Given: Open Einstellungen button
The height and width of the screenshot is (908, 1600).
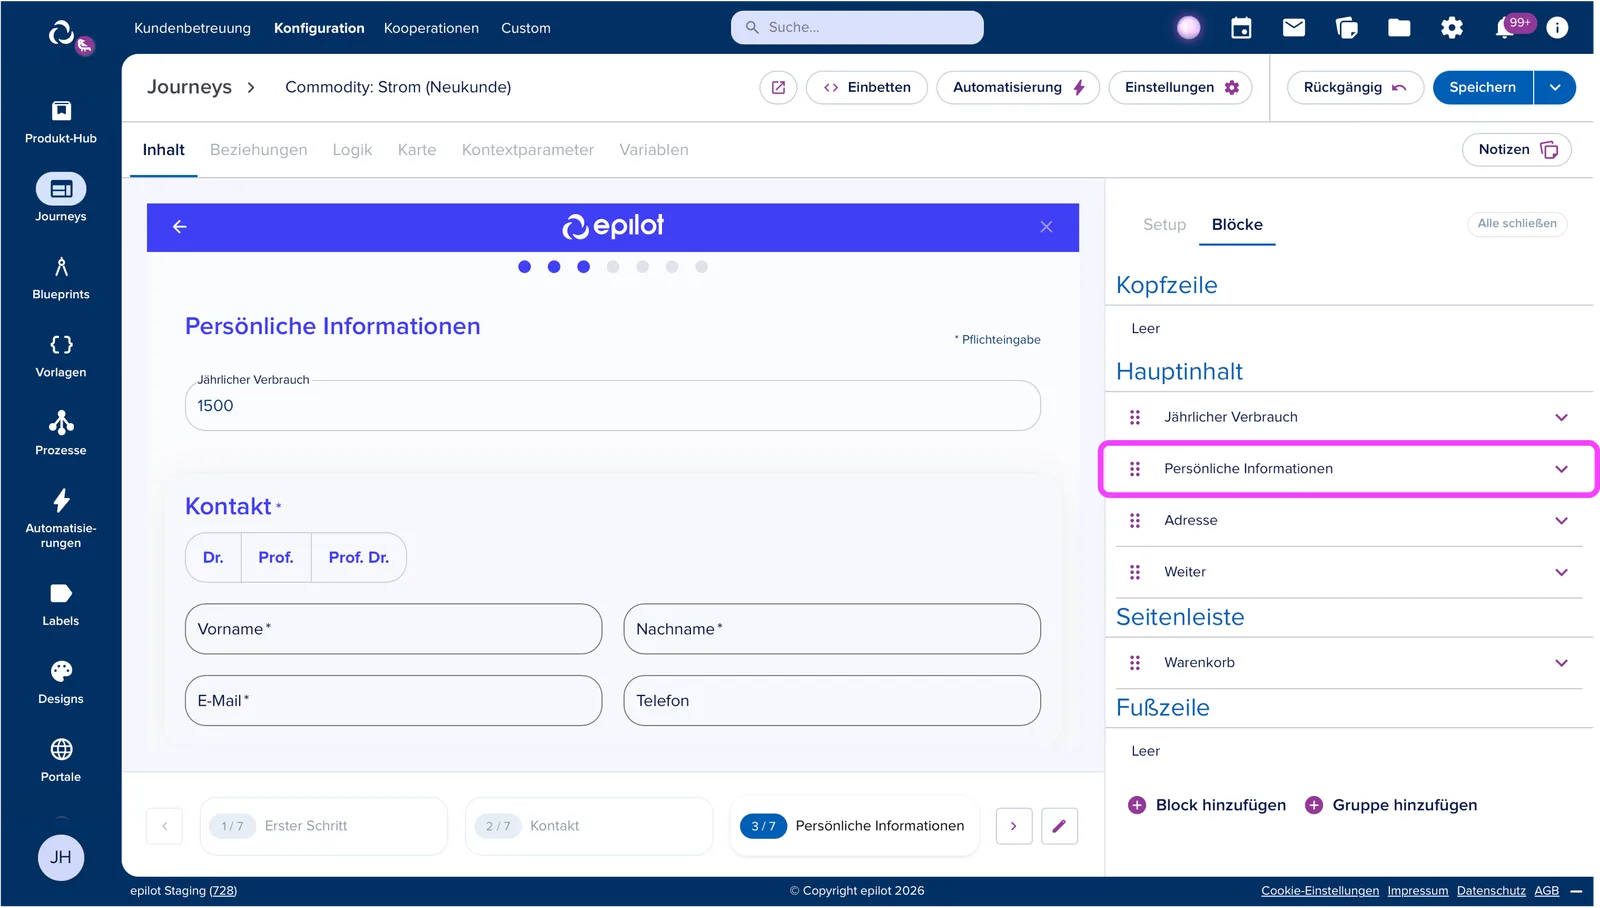Looking at the screenshot, I should [x=1181, y=88].
